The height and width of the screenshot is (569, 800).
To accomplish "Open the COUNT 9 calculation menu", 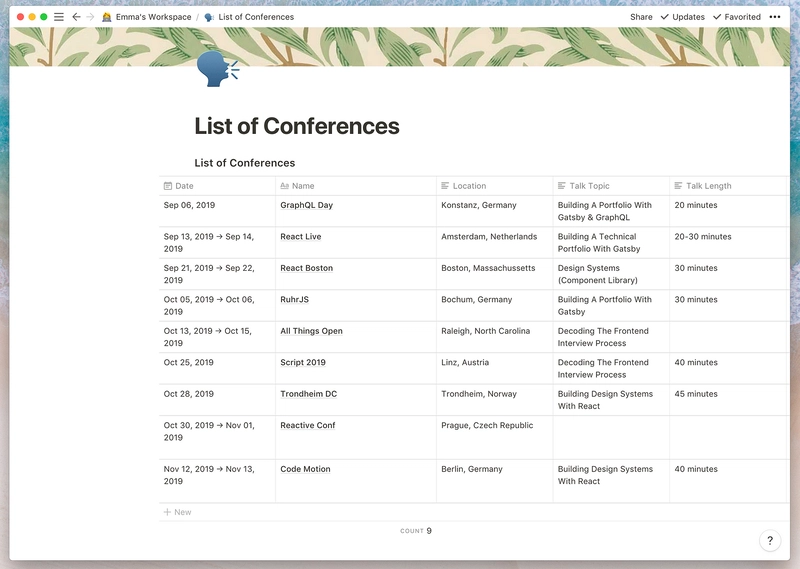I will pyautogui.click(x=416, y=531).
